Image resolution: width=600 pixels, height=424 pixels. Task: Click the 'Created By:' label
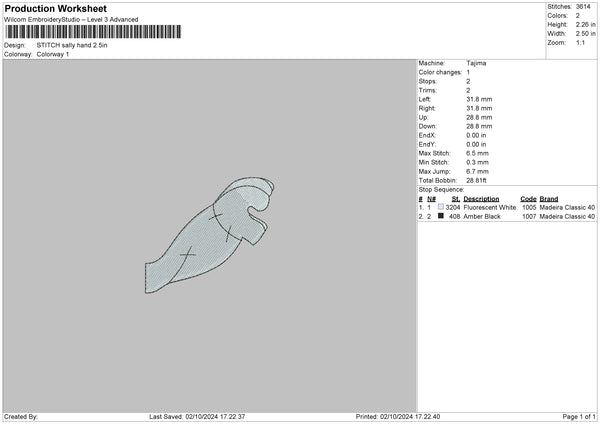[x=21, y=417]
